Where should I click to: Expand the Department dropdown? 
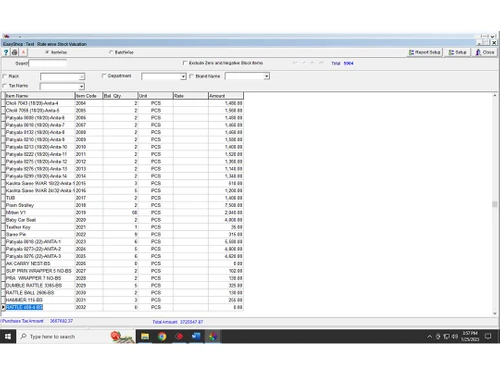[183, 77]
